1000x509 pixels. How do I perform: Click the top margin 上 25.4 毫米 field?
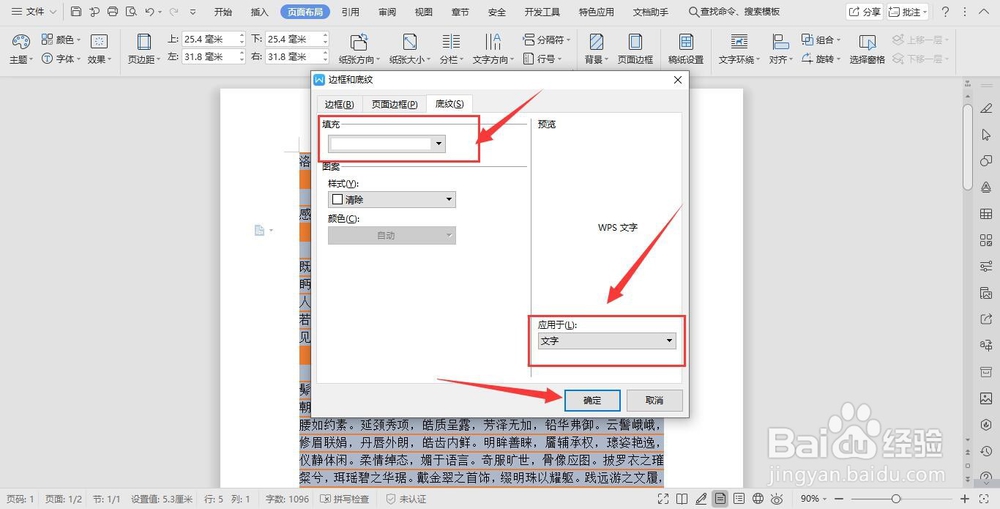pos(213,39)
